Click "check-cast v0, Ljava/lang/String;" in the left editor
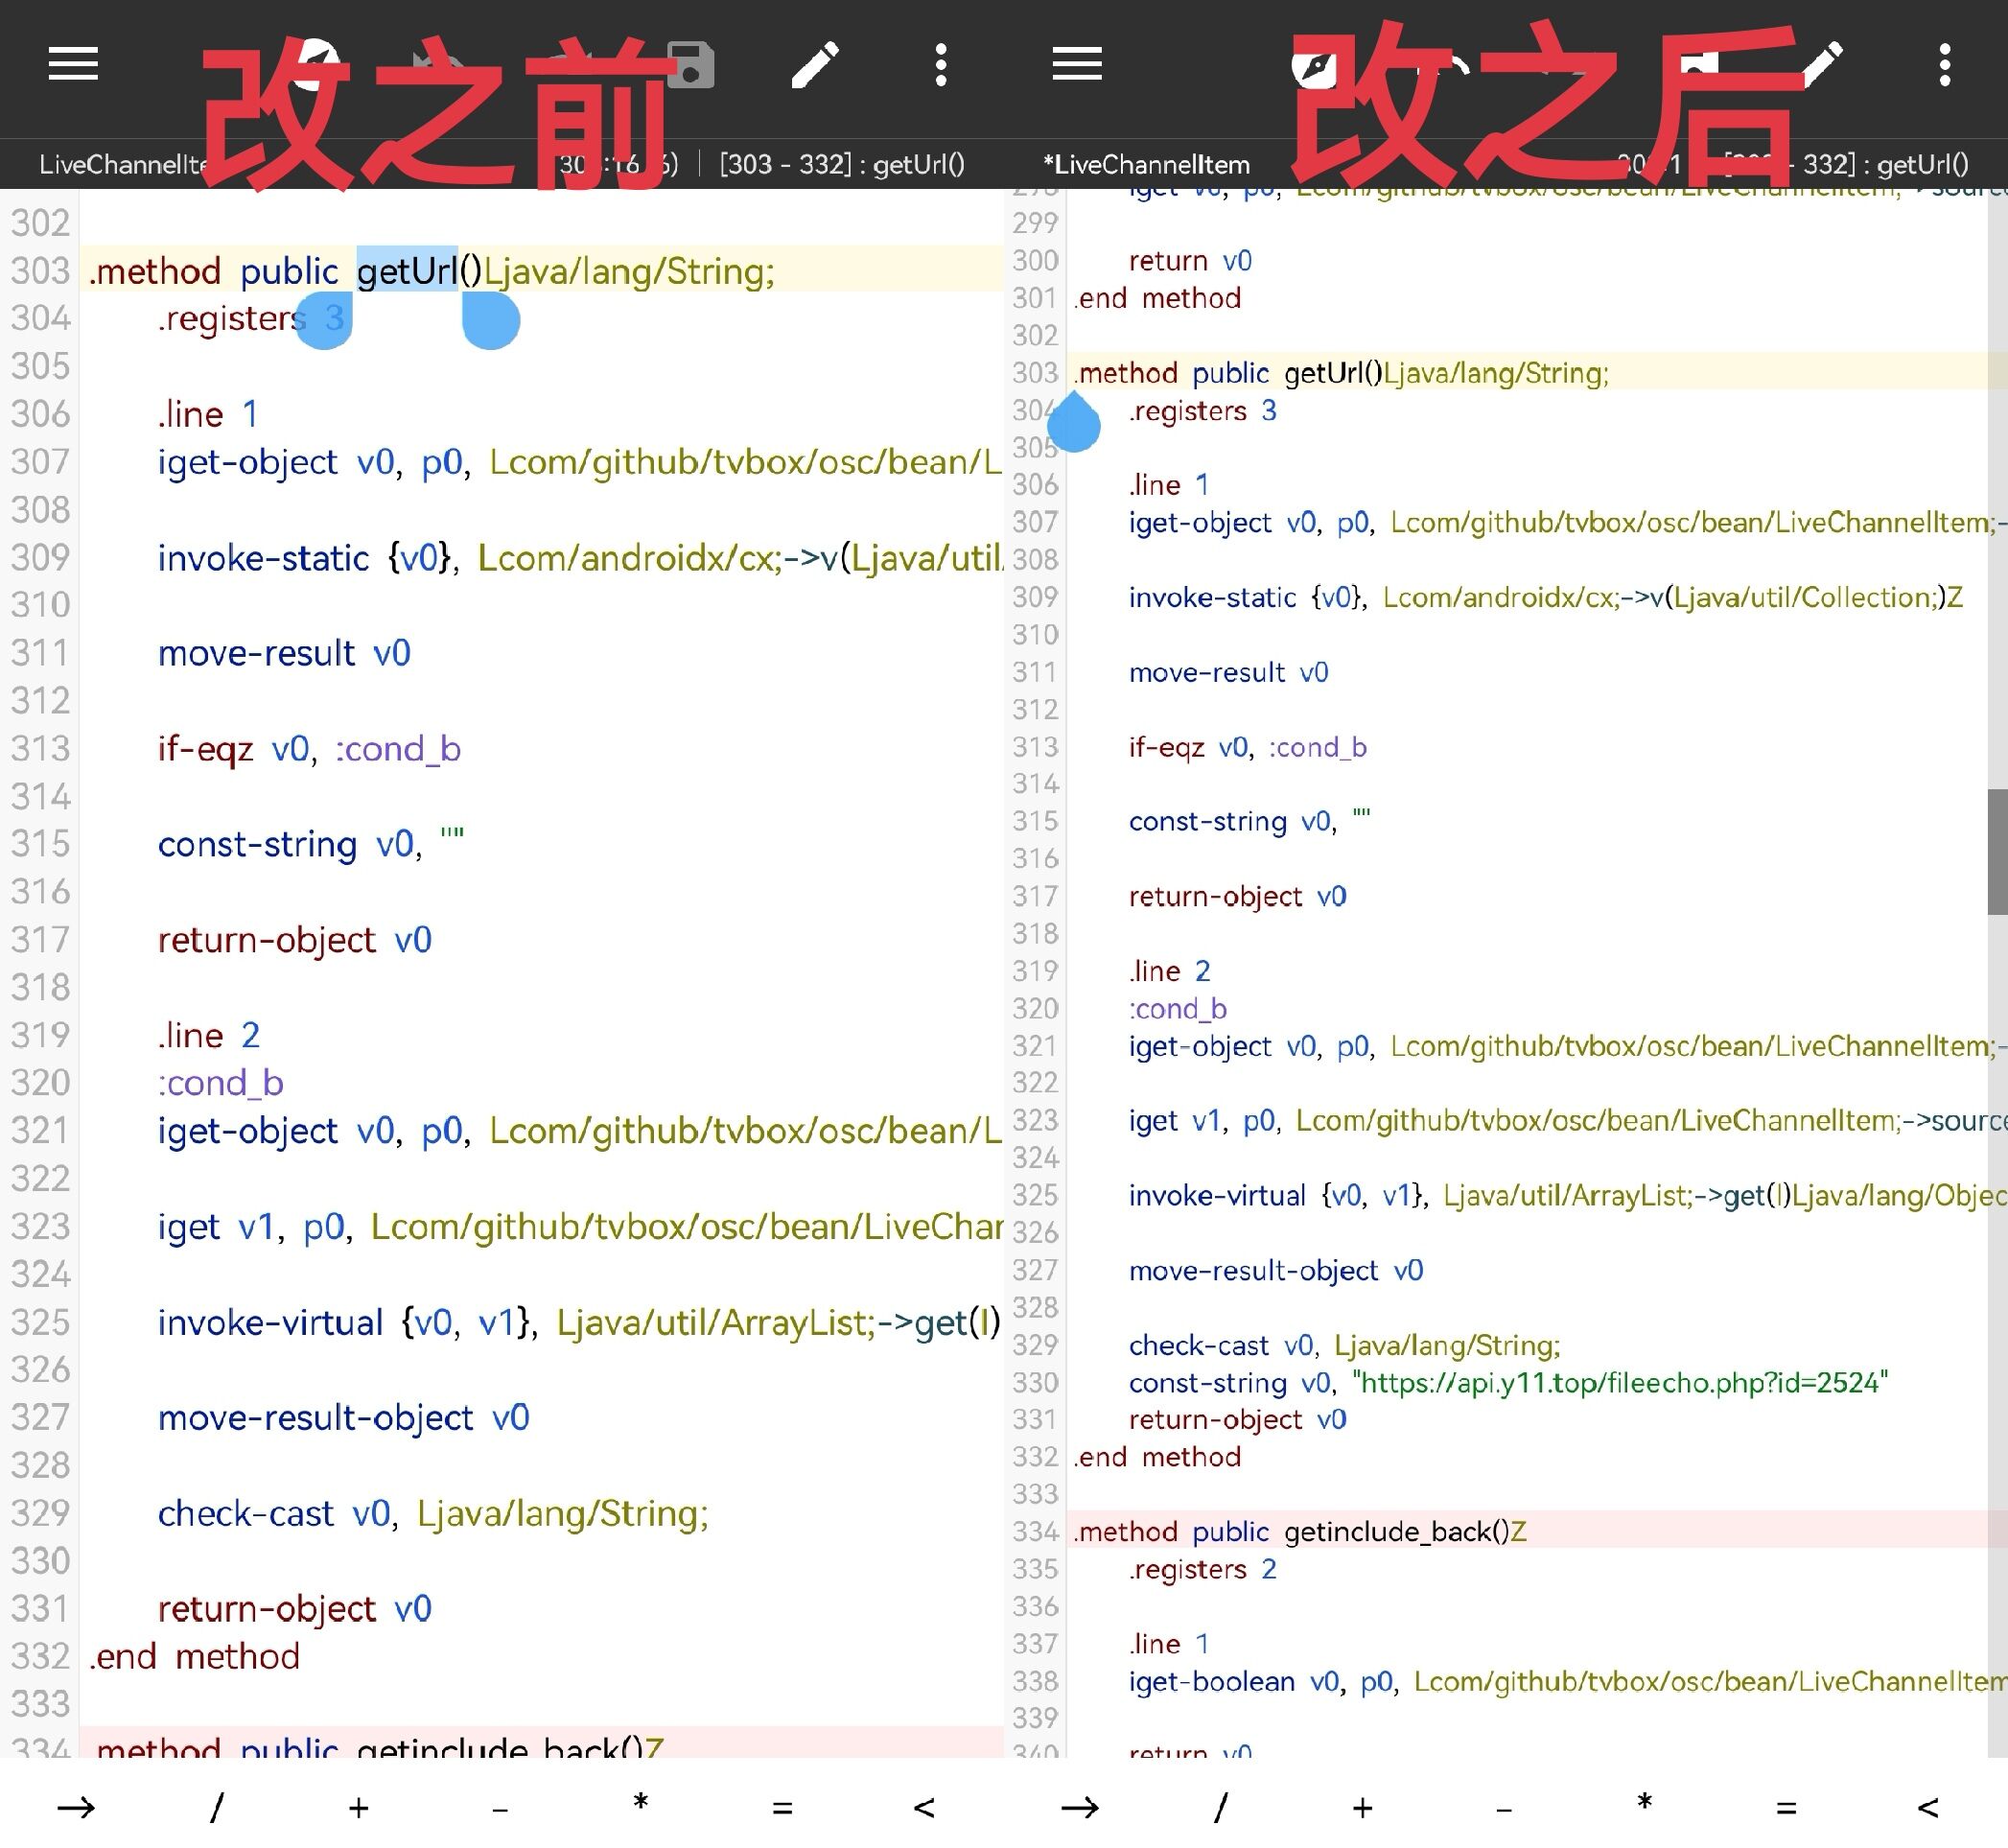Screen dimensions: 2008x1848 (x=433, y=1514)
